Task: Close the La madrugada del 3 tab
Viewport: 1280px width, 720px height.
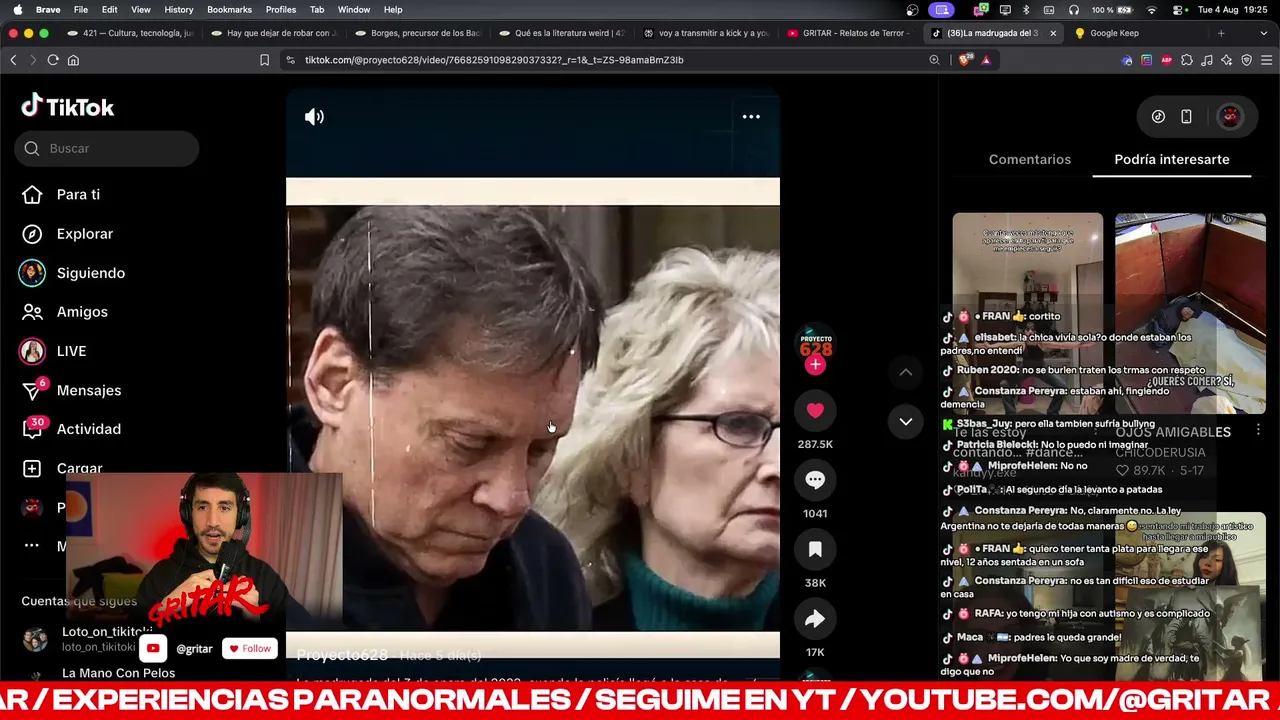Action: [x=1052, y=33]
